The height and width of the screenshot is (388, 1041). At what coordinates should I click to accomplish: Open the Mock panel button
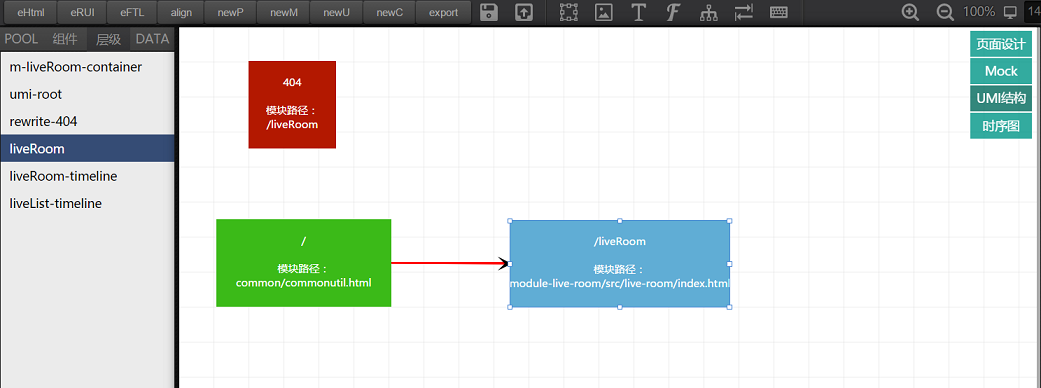pyautogui.click(x=1001, y=71)
